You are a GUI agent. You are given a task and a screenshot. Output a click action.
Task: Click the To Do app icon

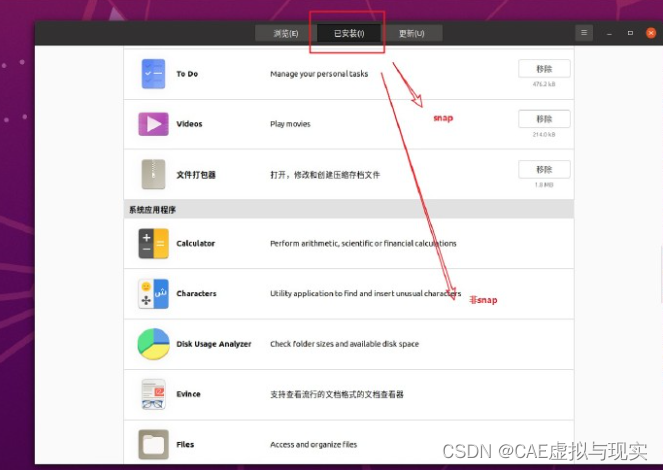pos(153,74)
